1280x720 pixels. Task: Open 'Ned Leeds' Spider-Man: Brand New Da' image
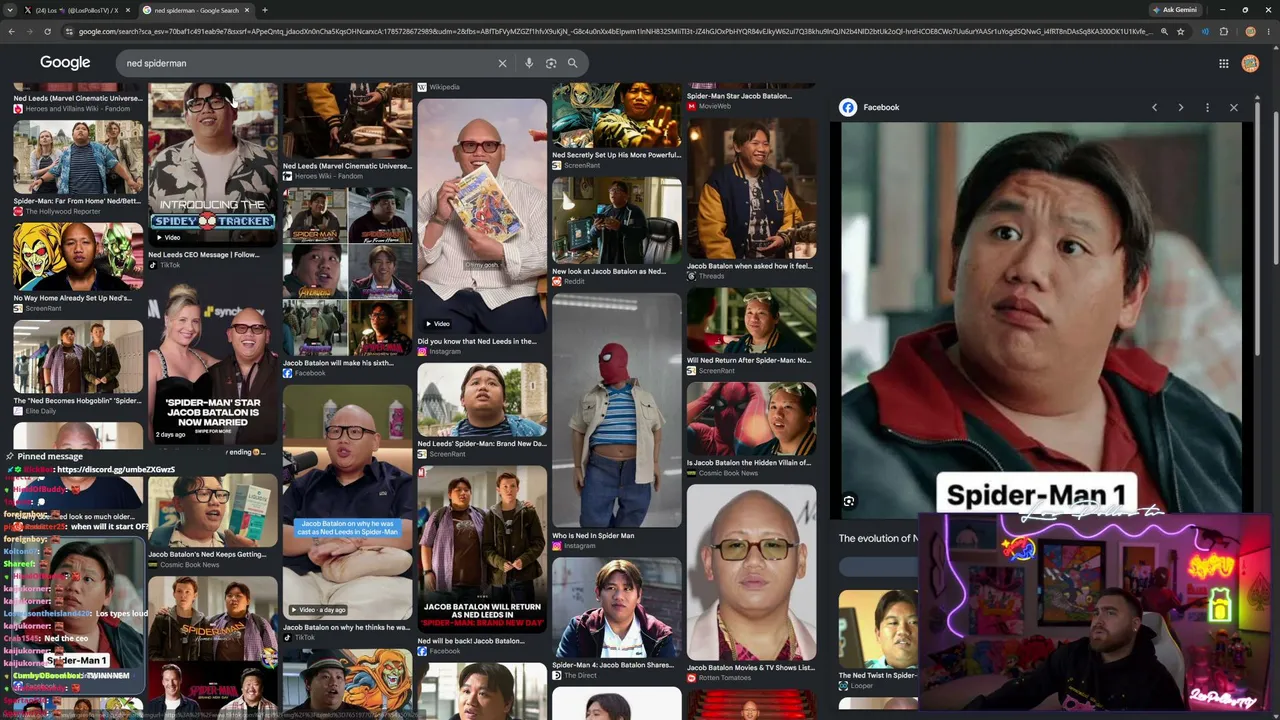[482, 401]
